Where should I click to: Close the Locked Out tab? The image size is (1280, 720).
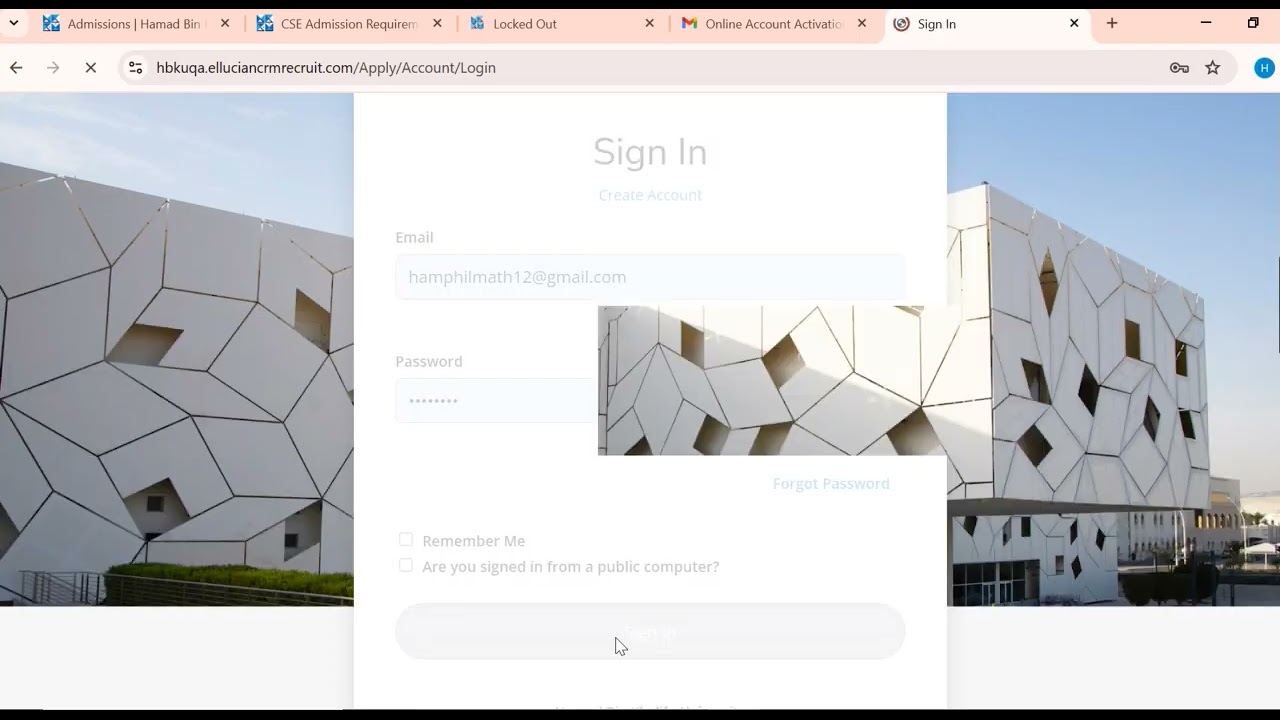tap(650, 24)
